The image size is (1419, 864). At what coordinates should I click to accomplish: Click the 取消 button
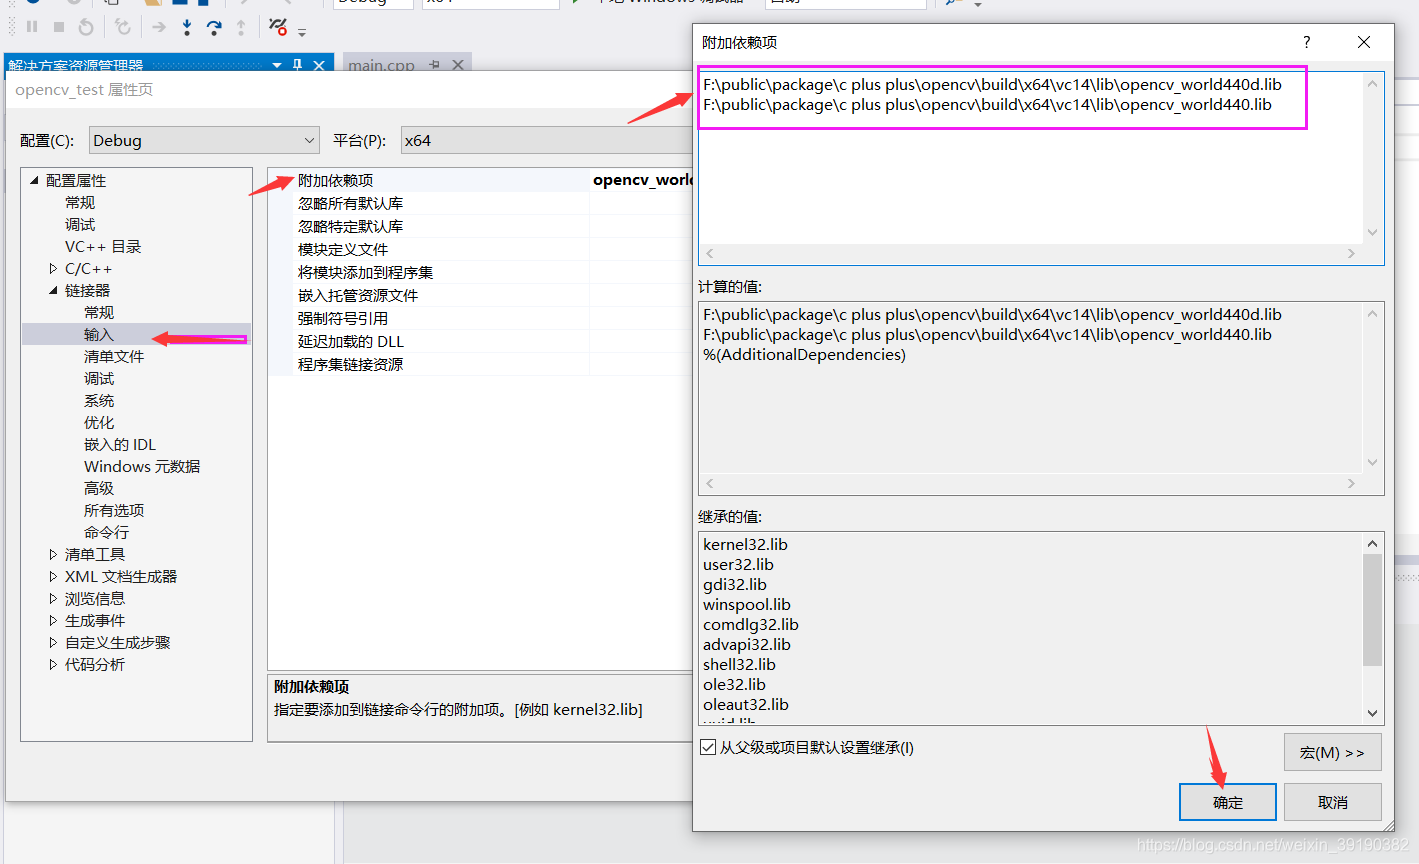pos(1332,802)
